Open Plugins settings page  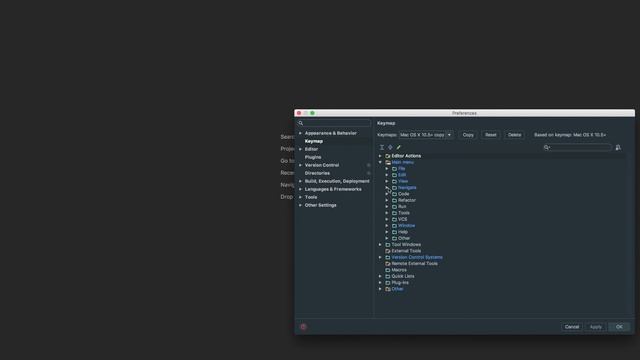pos(313,157)
